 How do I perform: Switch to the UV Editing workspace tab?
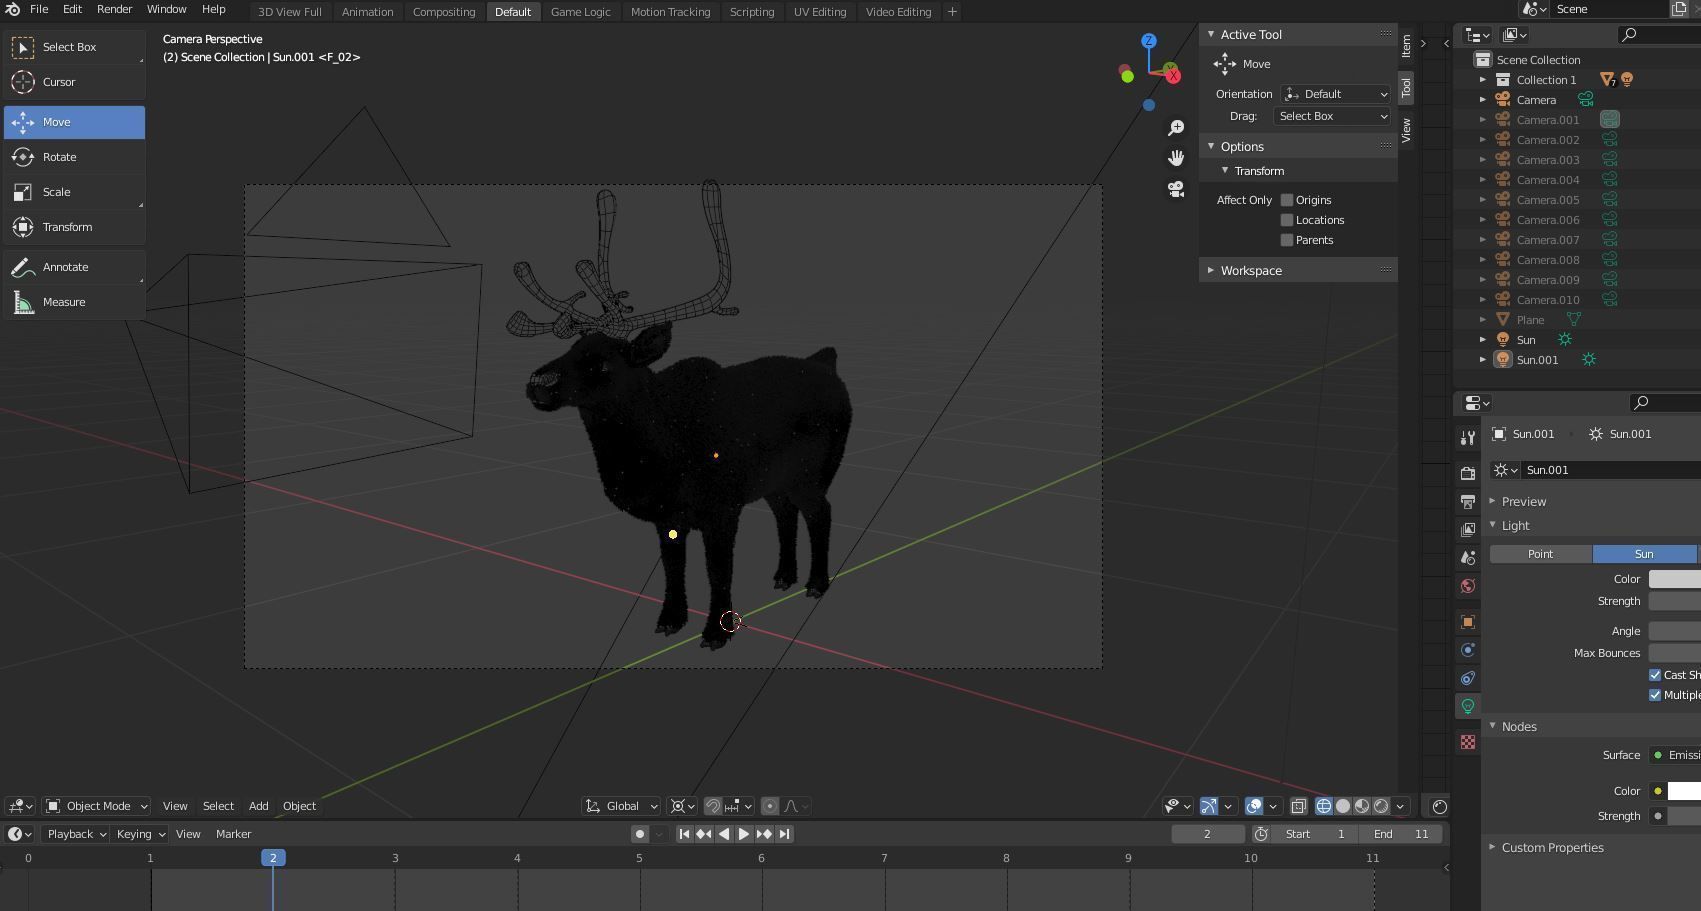coord(820,12)
